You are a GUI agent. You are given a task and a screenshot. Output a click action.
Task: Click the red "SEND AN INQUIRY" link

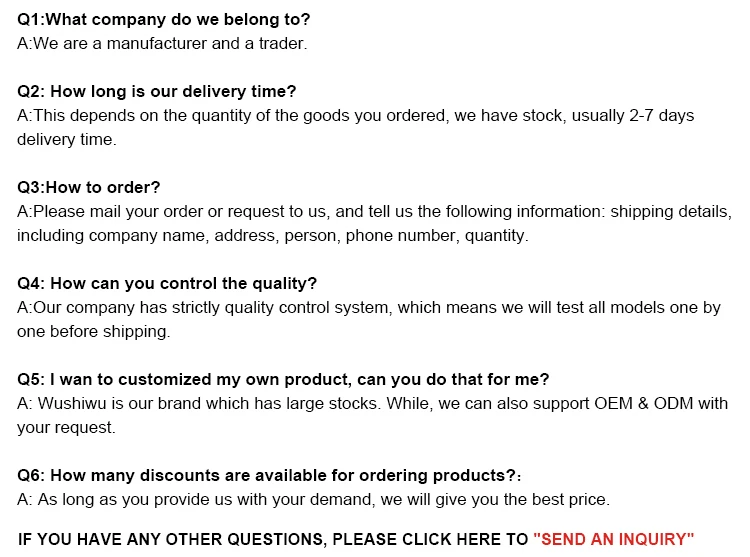click(x=613, y=539)
